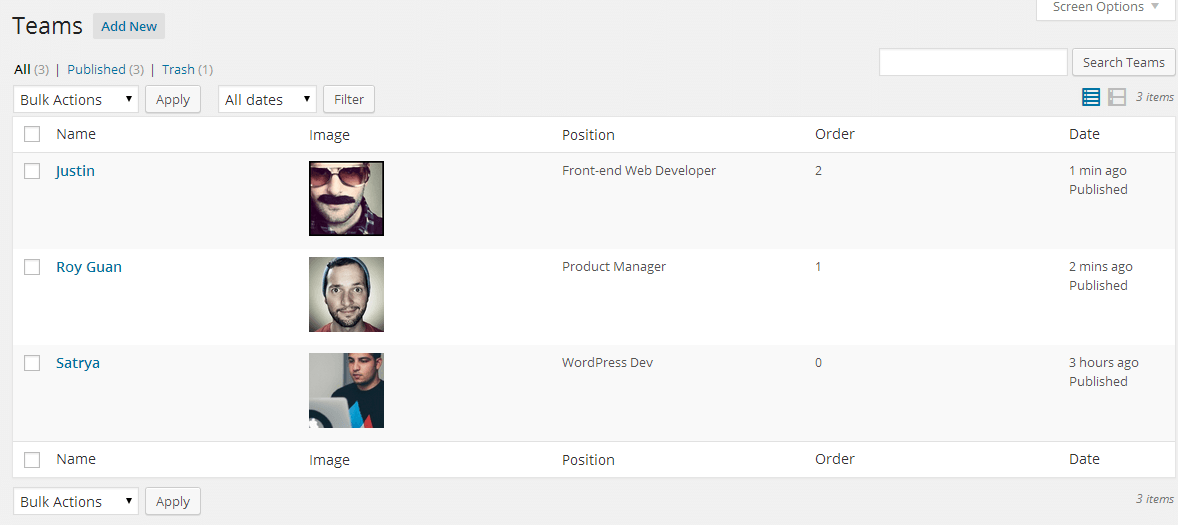The width and height of the screenshot is (1178, 525).
Task: Click Roy Guan's profile photo thumbnail
Action: pyautogui.click(x=346, y=295)
